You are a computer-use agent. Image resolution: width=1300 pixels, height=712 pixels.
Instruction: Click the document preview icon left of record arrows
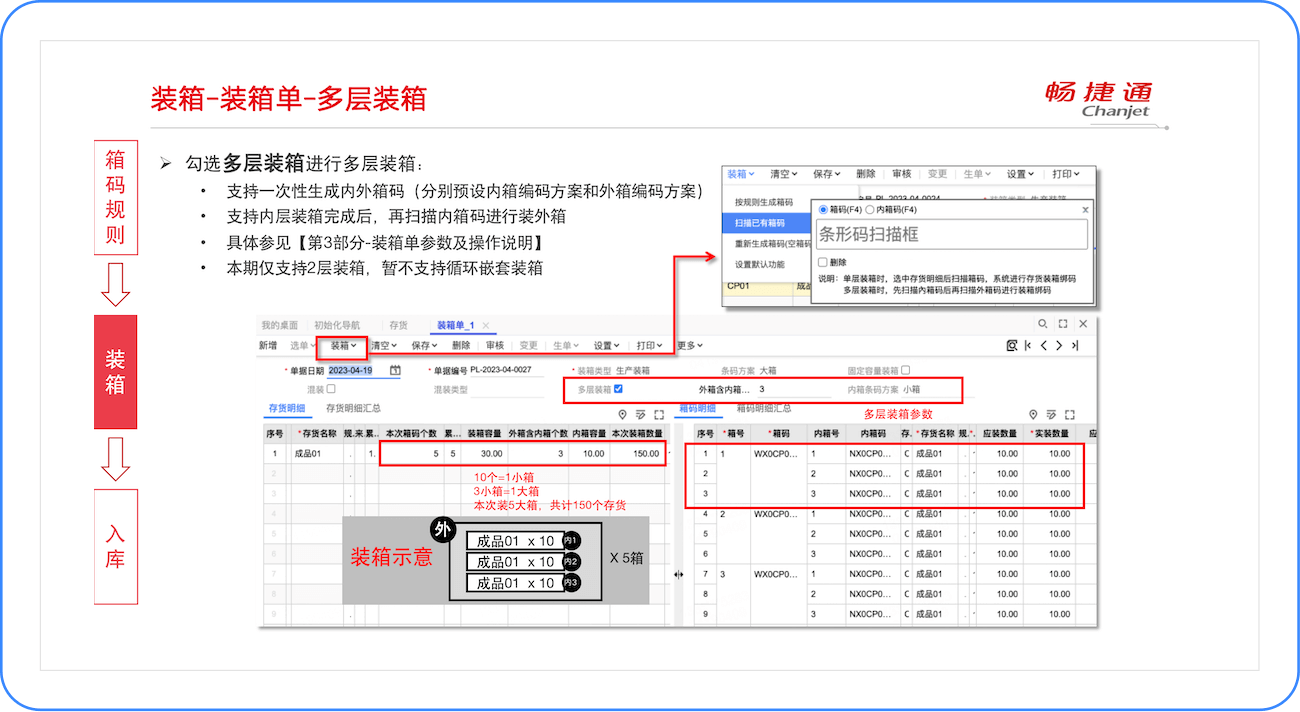(1012, 345)
